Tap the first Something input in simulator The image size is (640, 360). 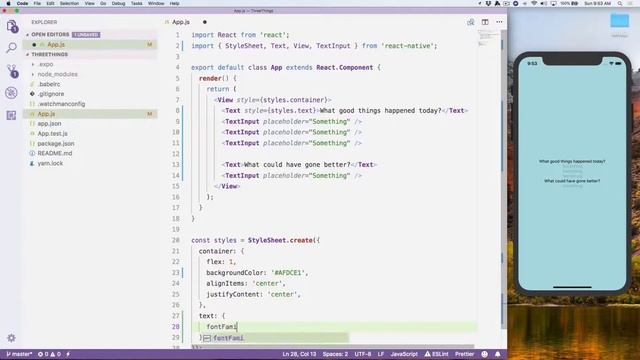pyautogui.click(x=572, y=167)
